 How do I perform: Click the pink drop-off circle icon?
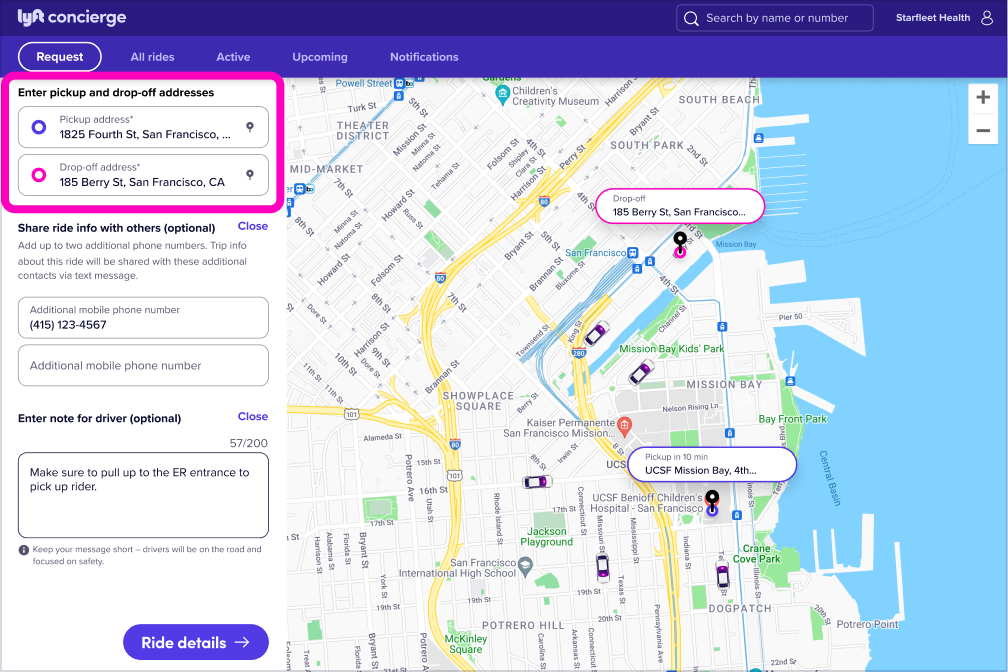point(39,175)
